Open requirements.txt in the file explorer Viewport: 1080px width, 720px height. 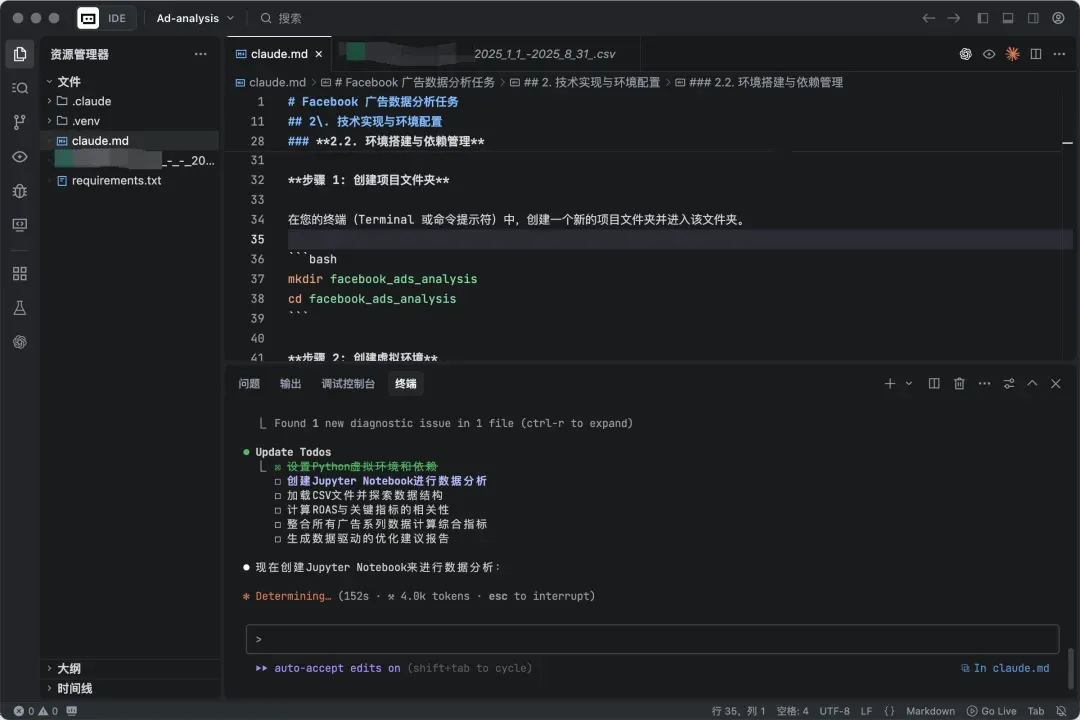click(x=116, y=180)
